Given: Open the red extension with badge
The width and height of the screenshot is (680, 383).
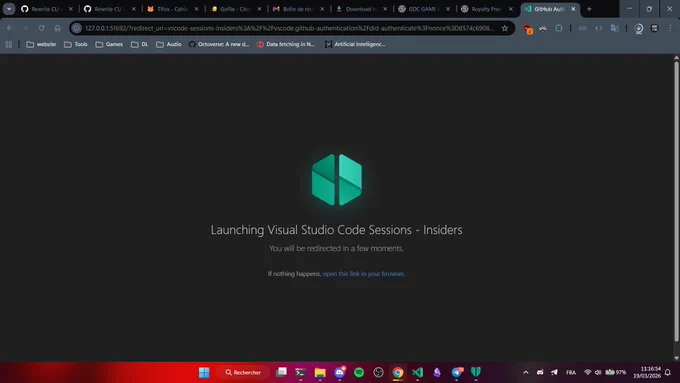Looking at the screenshot, I should pyautogui.click(x=528, y=29).
